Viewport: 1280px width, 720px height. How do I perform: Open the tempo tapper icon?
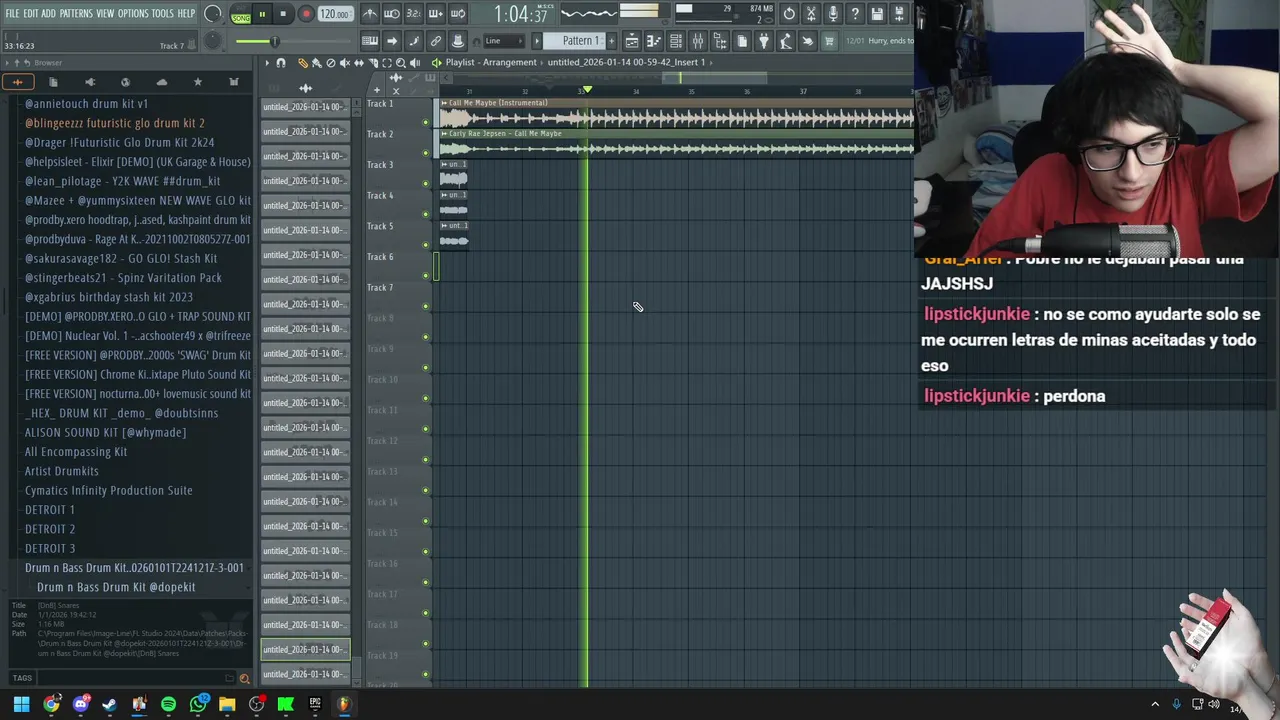click(785, 41)
